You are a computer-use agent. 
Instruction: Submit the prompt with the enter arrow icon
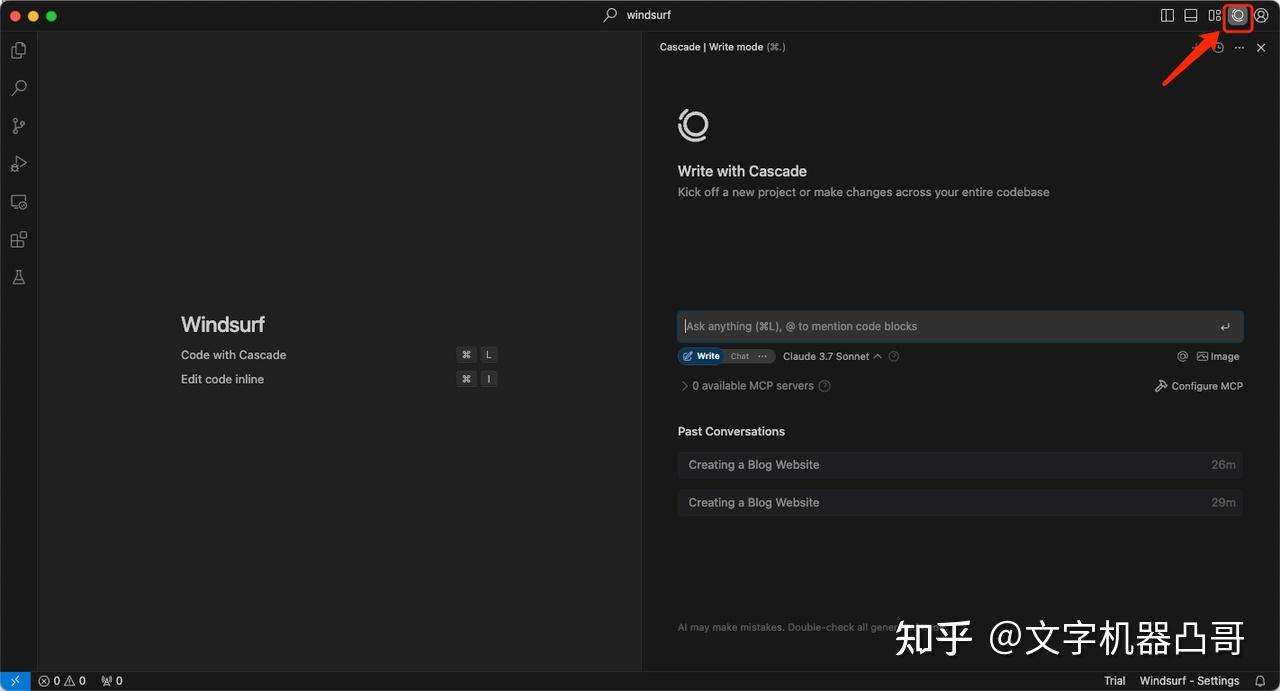1225,327
